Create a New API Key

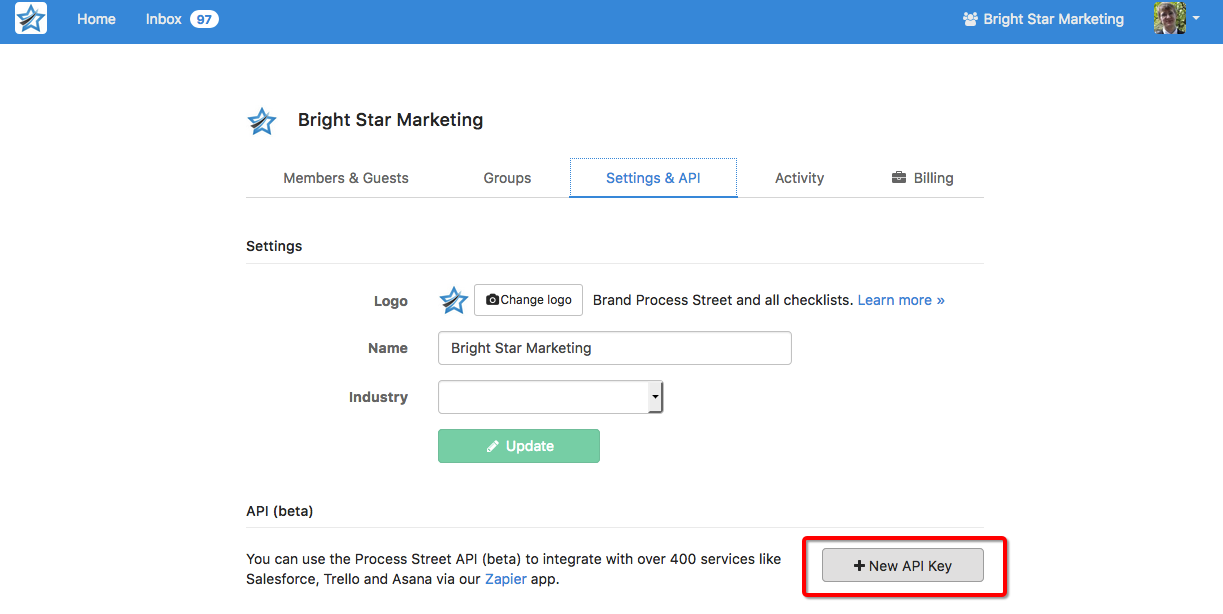pos(903,565)
